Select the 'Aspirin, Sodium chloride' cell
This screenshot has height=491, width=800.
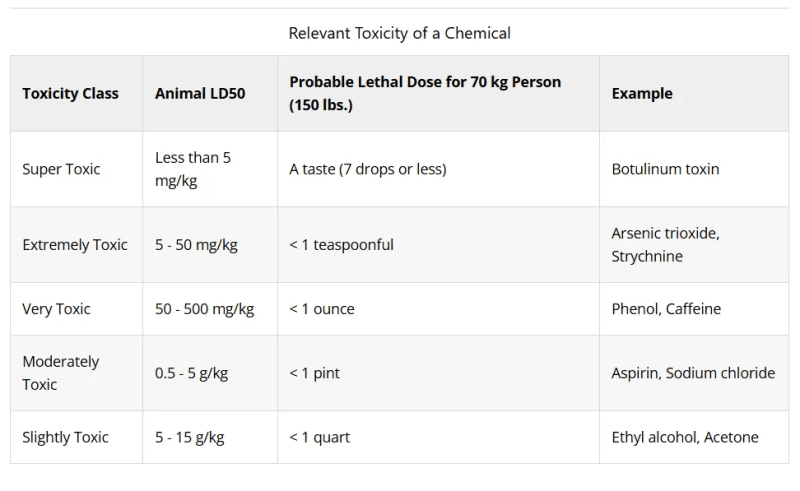click(x=693, y=373)
